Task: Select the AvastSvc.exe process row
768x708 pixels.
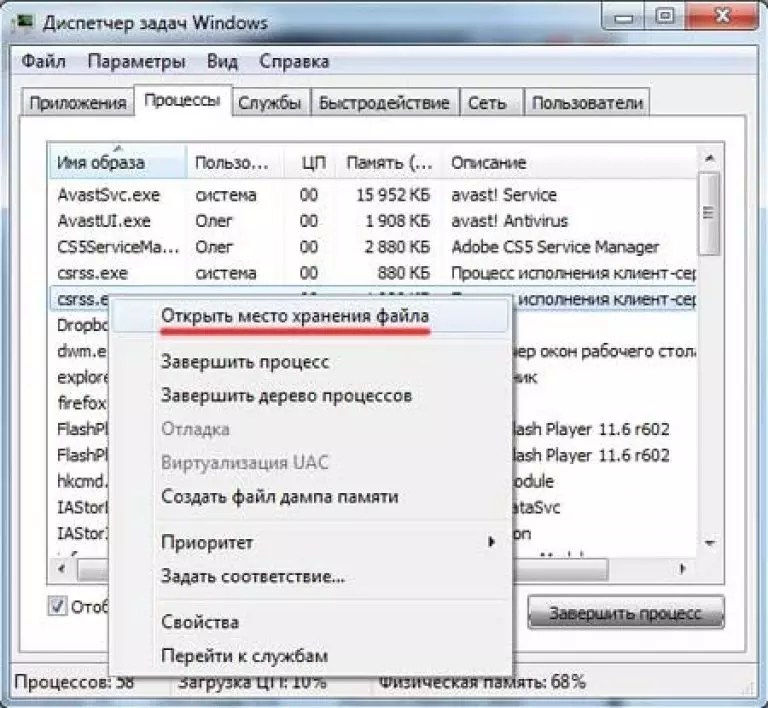Action: tap(372, 195)
